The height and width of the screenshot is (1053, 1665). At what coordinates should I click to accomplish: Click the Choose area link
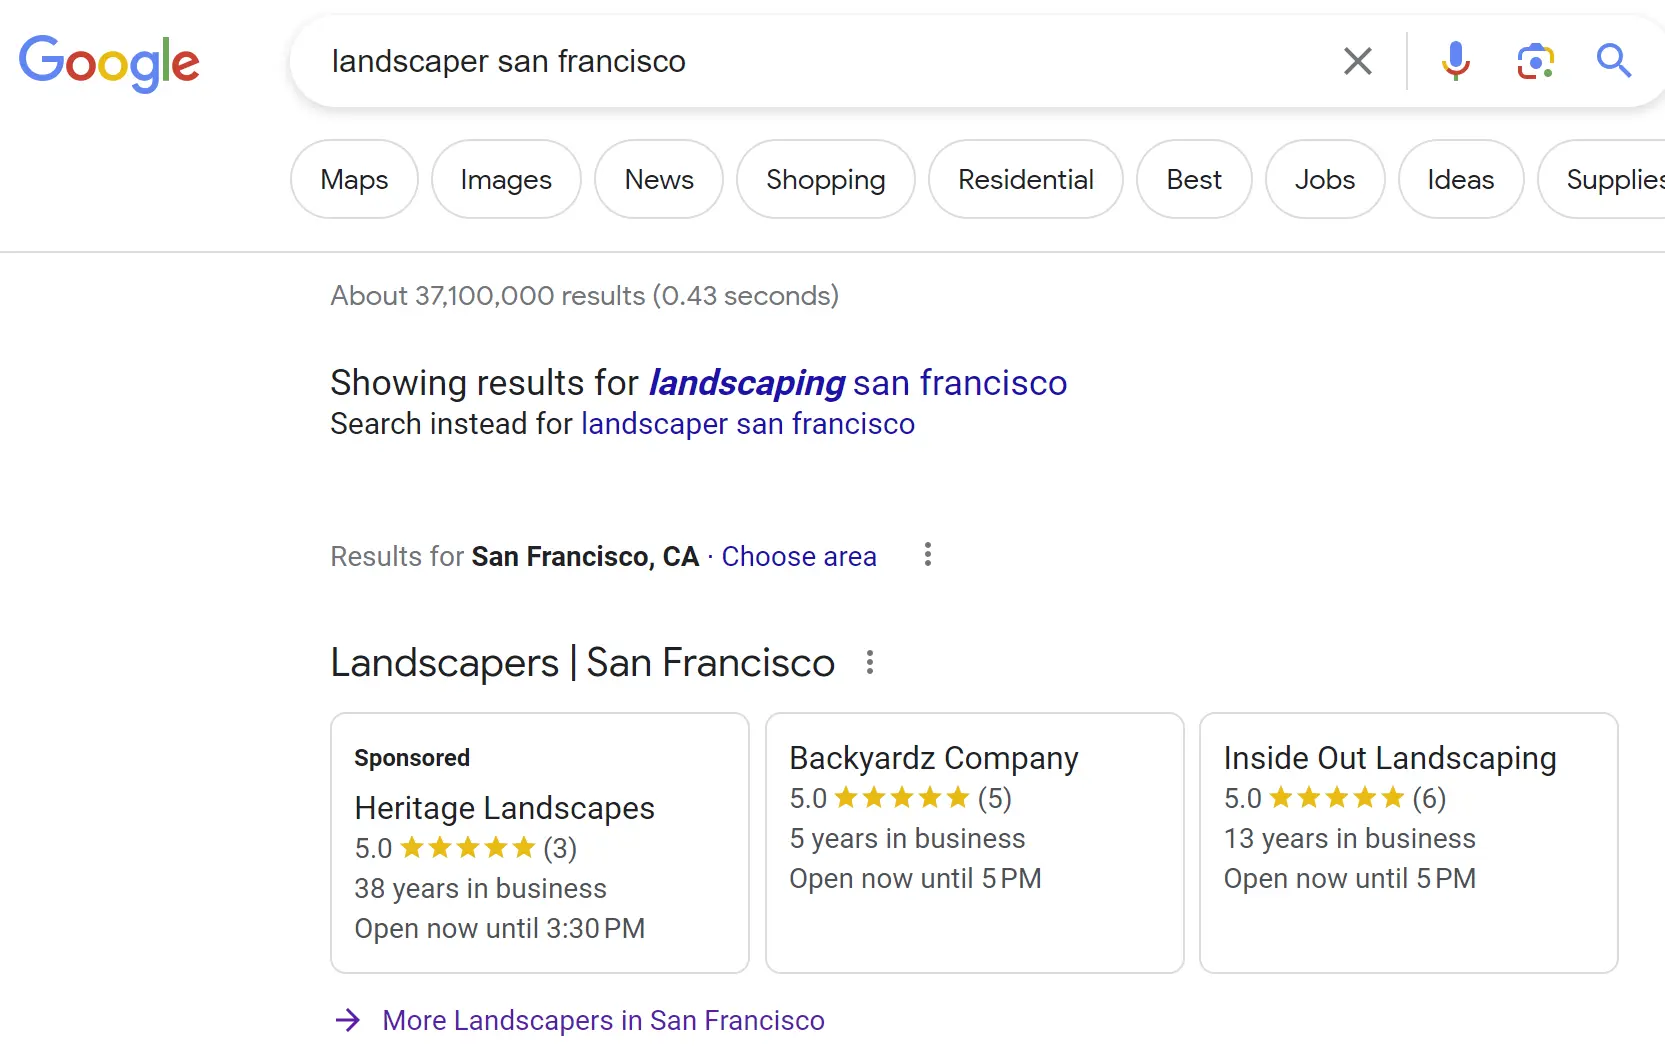799,556
